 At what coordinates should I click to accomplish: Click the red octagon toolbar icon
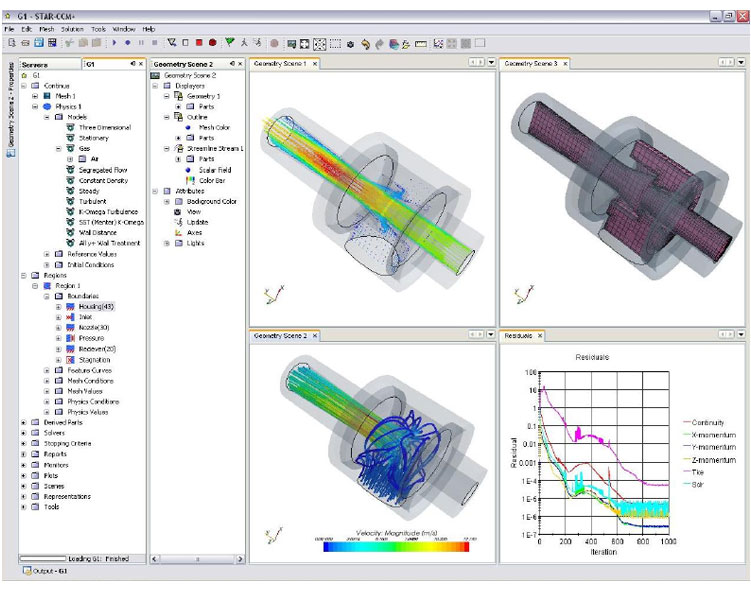pos(213,43)
